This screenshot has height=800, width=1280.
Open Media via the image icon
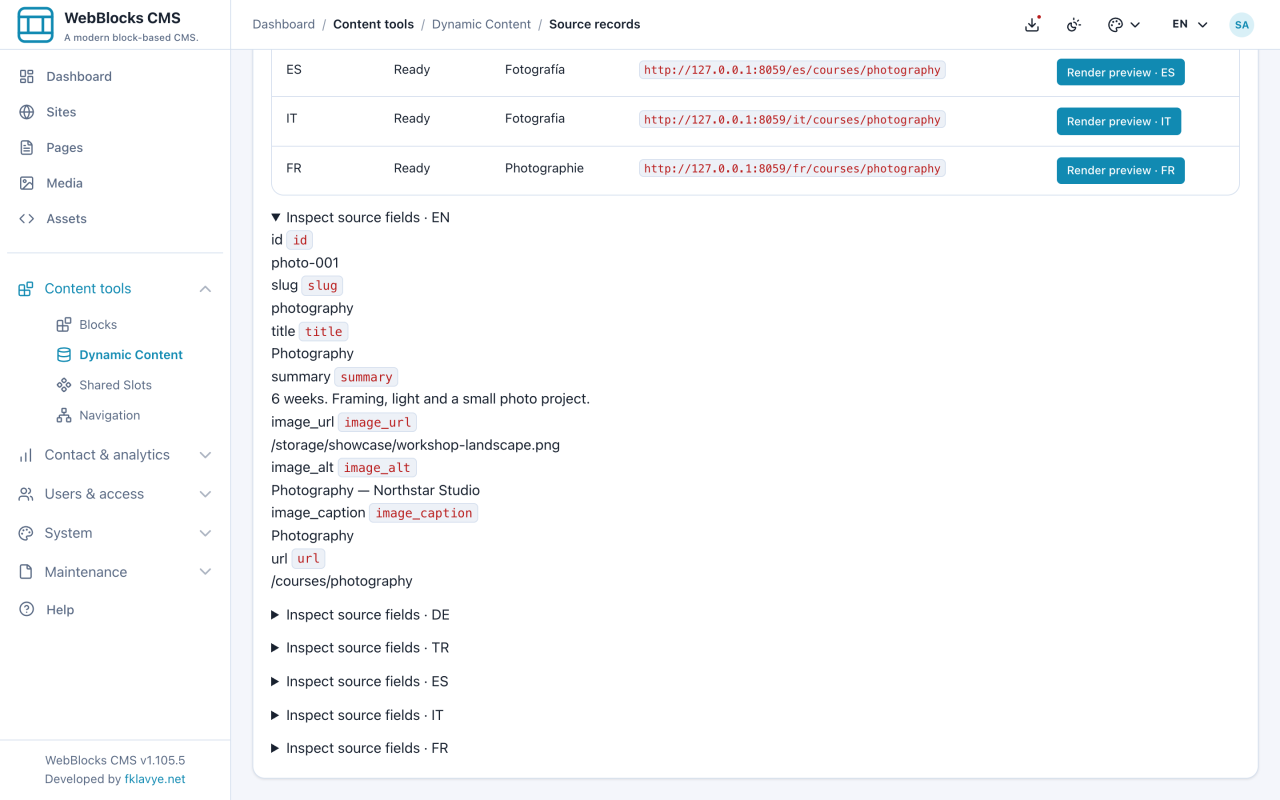(27, 183)
